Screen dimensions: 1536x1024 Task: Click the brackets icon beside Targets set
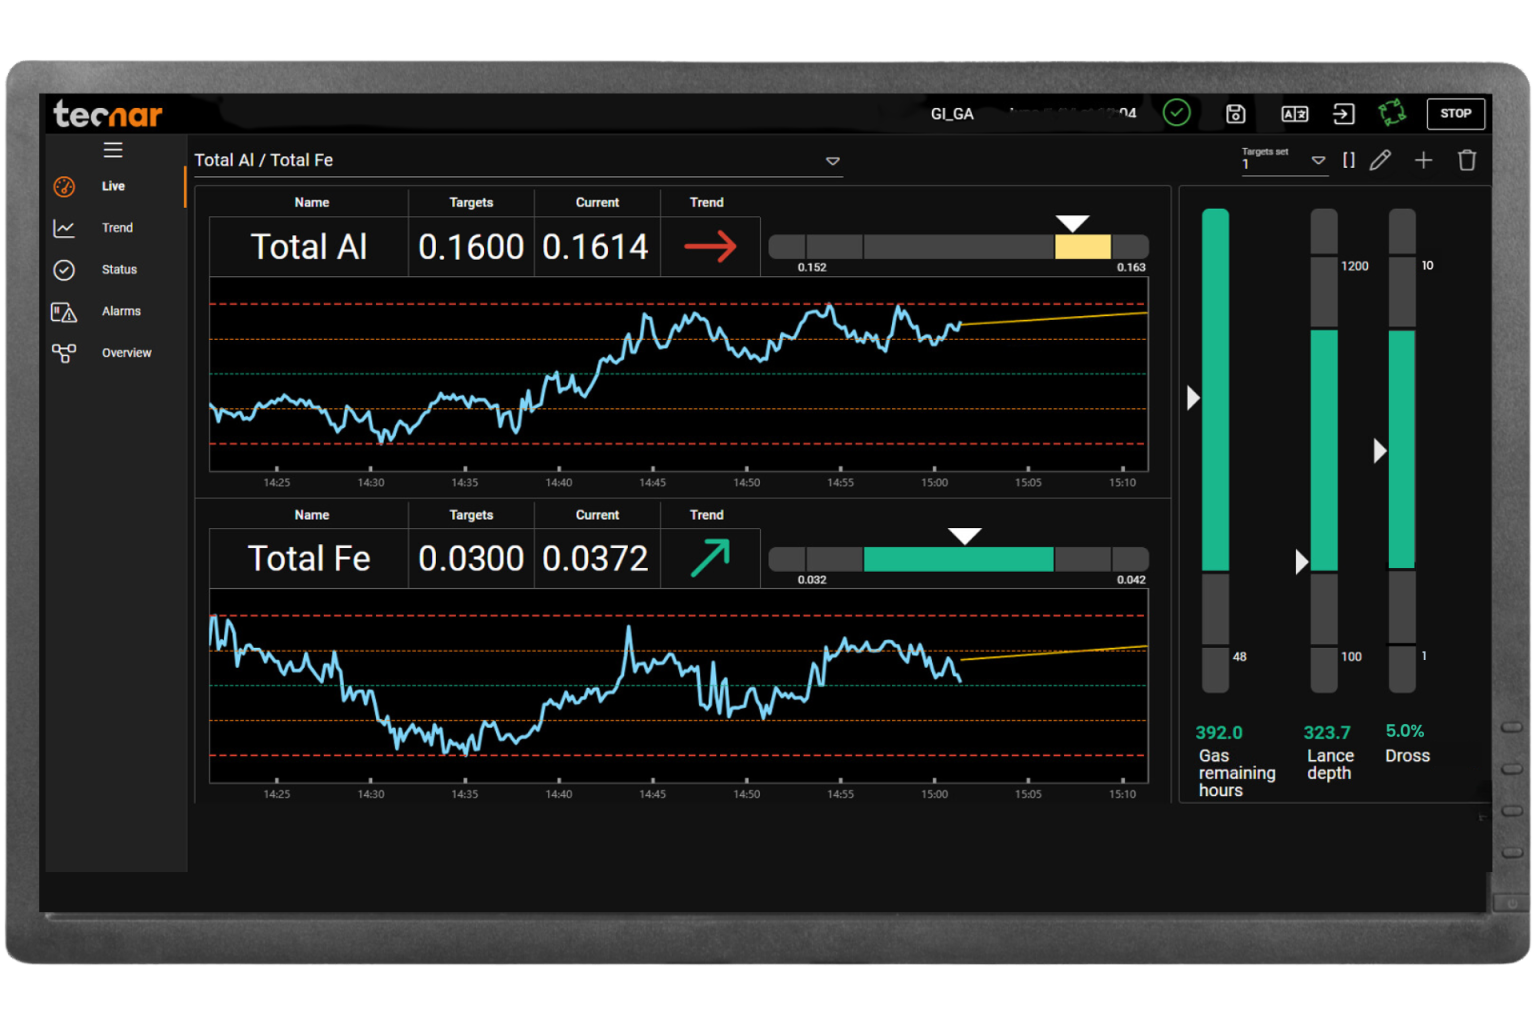[x=1348, y=160]
